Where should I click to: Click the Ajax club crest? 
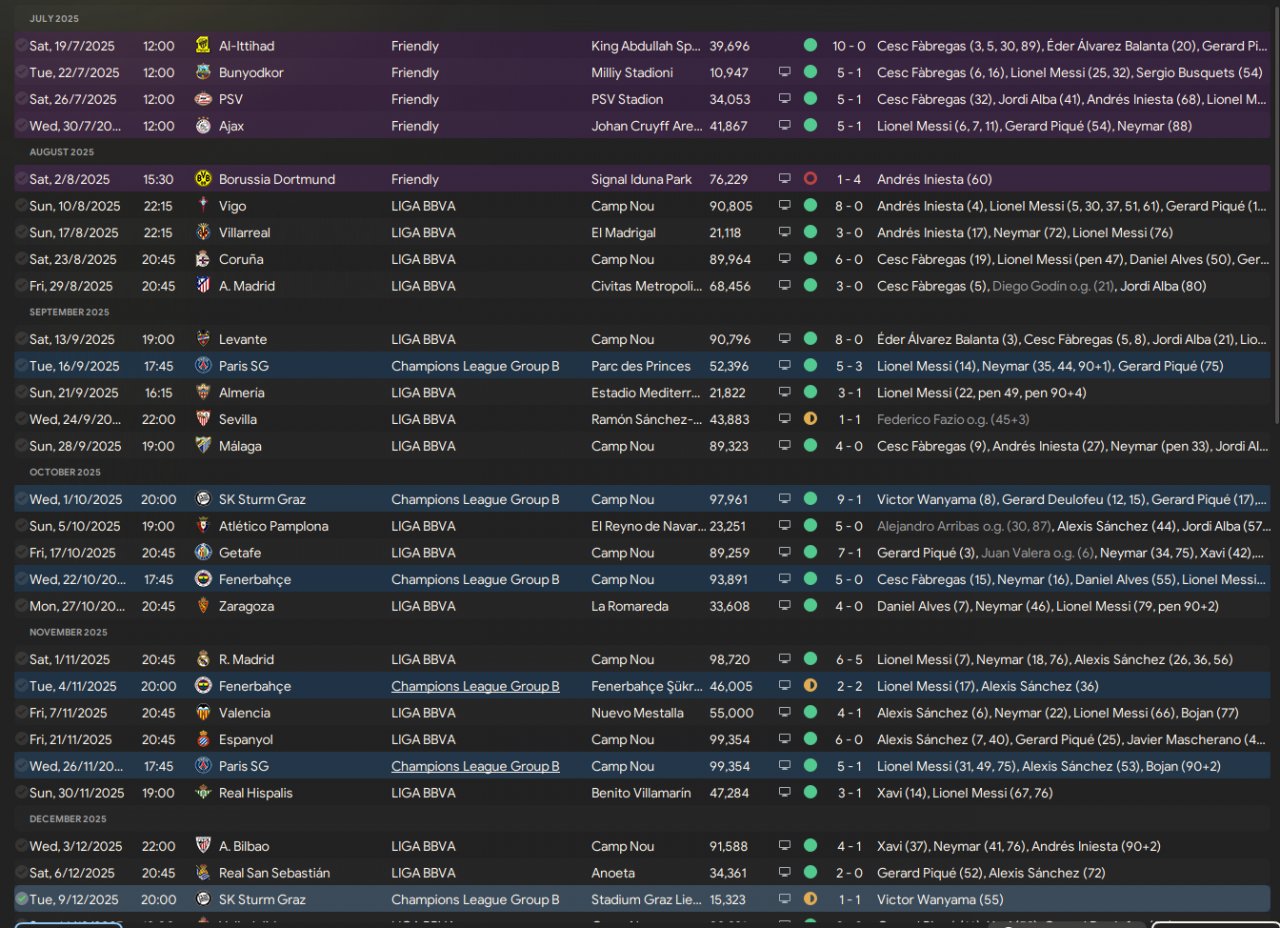pyautogui.click(x=203, y=126)
